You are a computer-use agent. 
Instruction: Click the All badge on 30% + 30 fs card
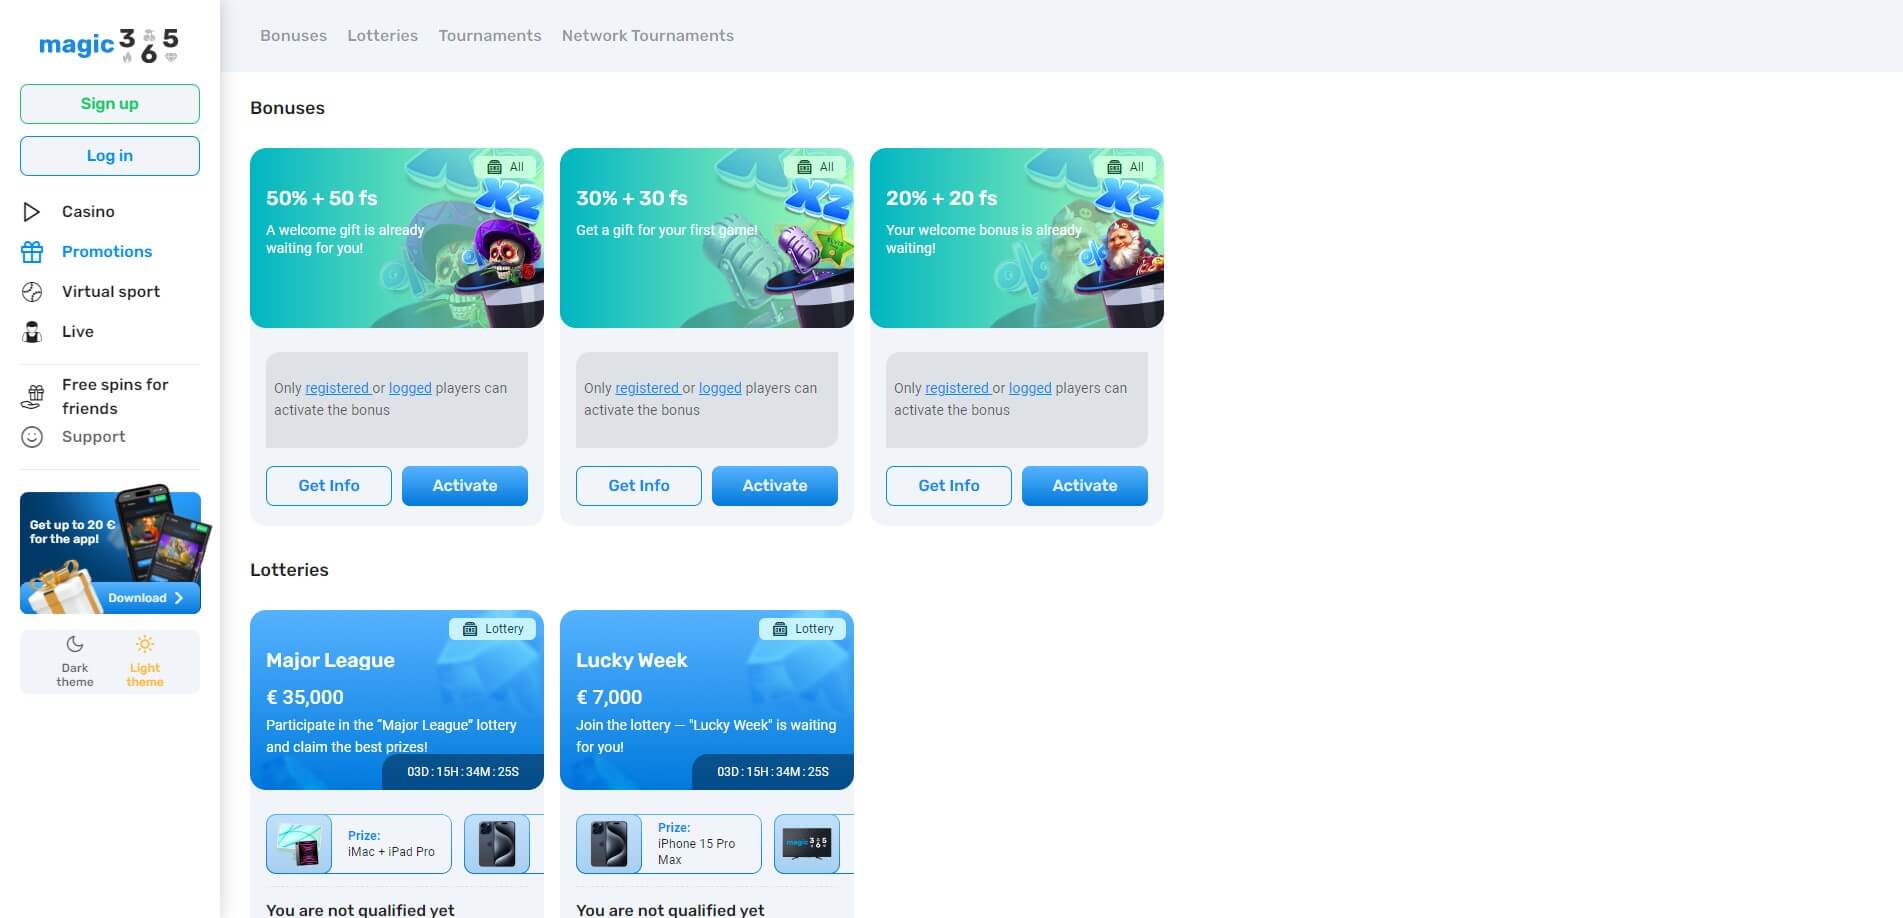pyautogui.click(x=816, y=167)
